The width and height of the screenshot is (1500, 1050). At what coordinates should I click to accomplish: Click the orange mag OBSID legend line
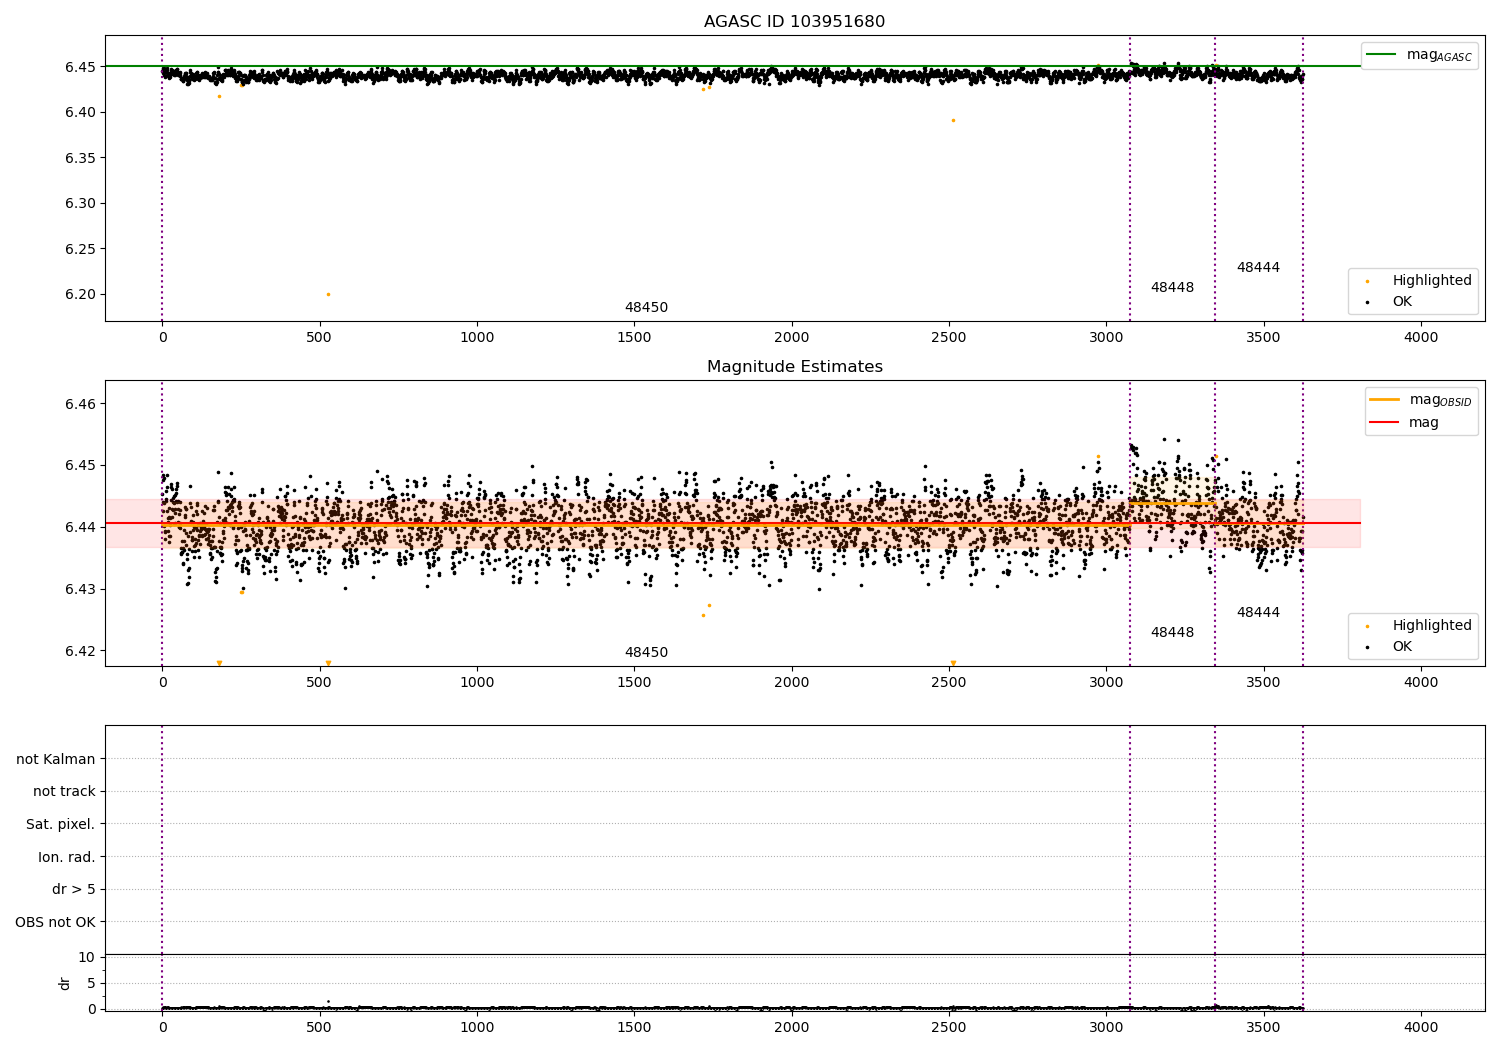[x=1385, y=400]
